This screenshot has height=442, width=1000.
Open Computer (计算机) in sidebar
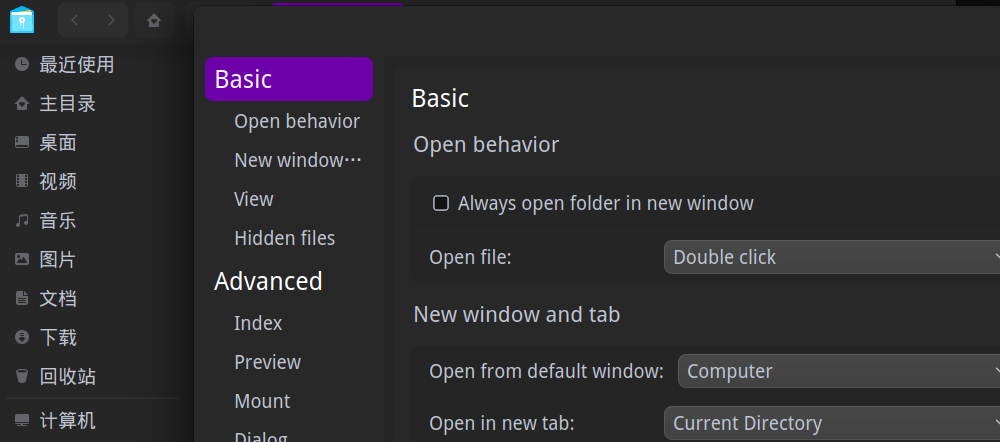[x=67, y=420]
